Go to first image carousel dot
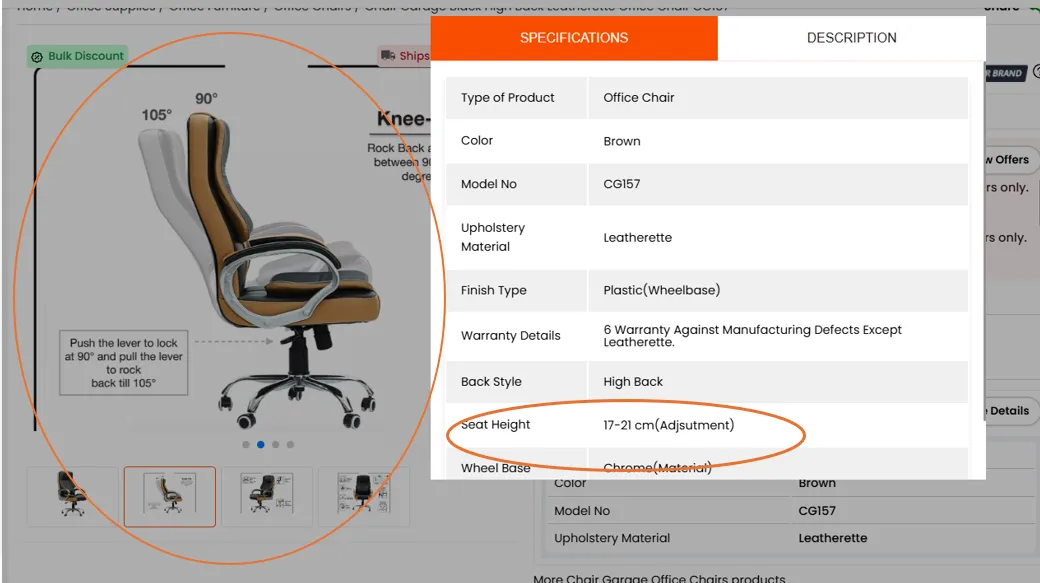Image resolution: width=1040 pixels, height=583 pixels. coord(246,444)
